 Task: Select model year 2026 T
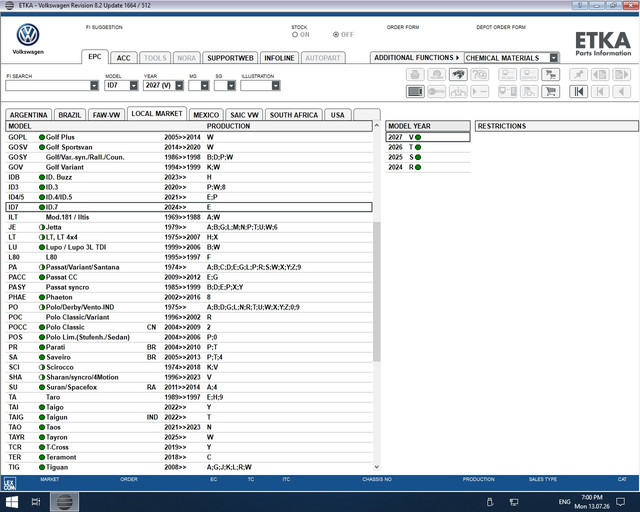(428, 147)
